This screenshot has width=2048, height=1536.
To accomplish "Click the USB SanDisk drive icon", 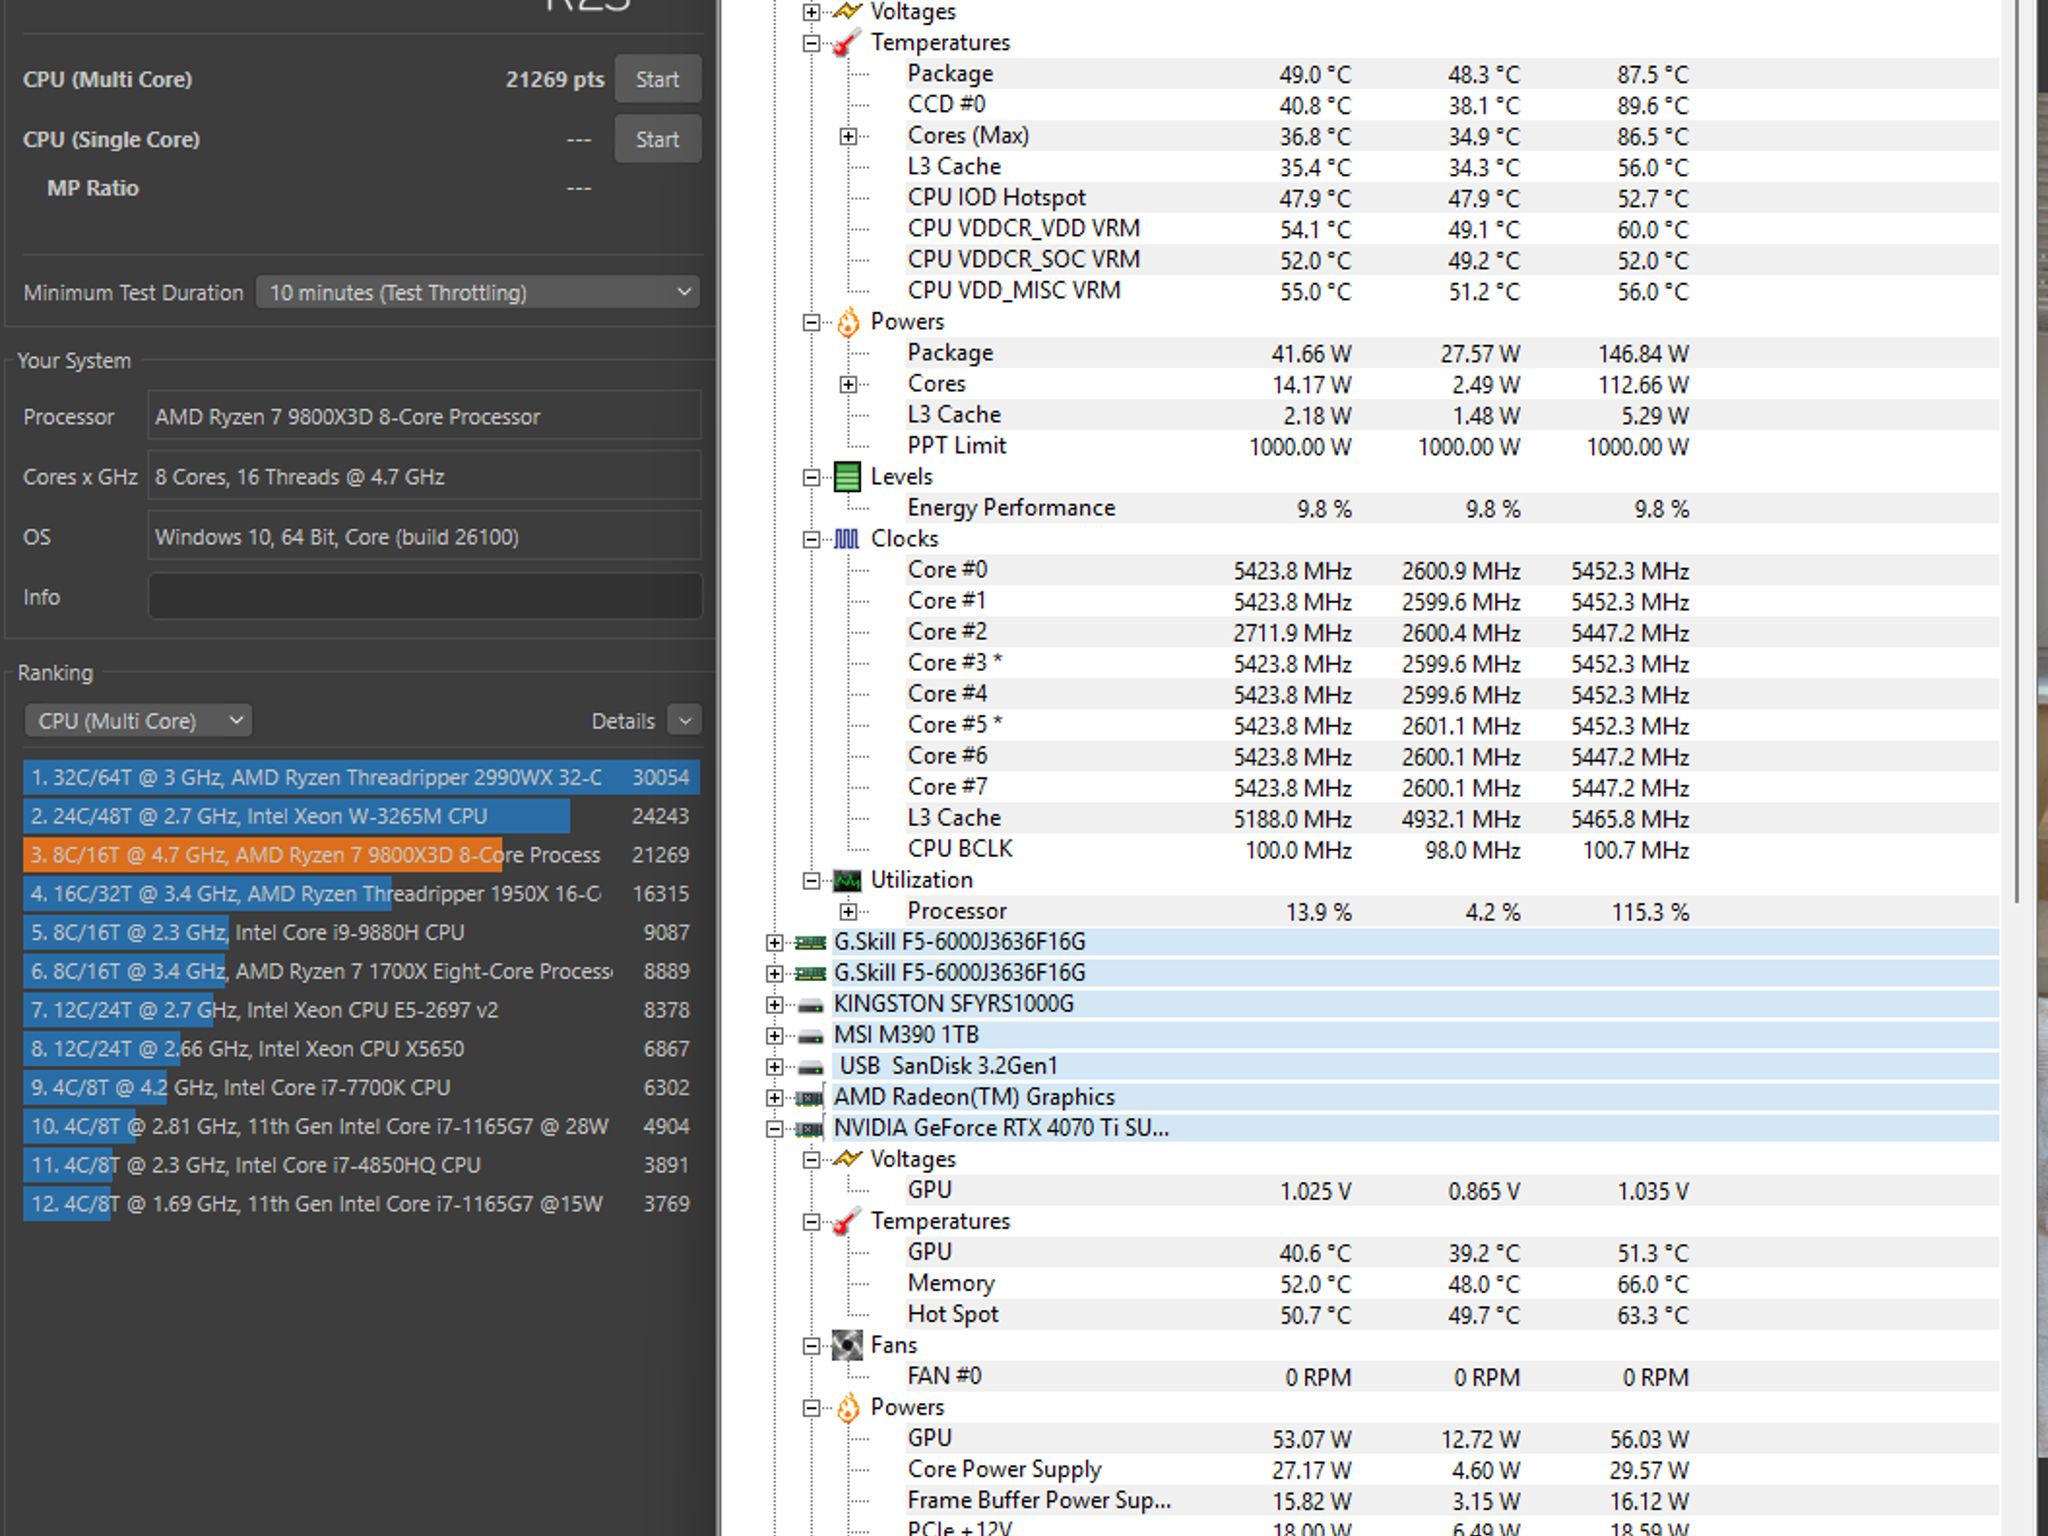I will coord(811,1067).
